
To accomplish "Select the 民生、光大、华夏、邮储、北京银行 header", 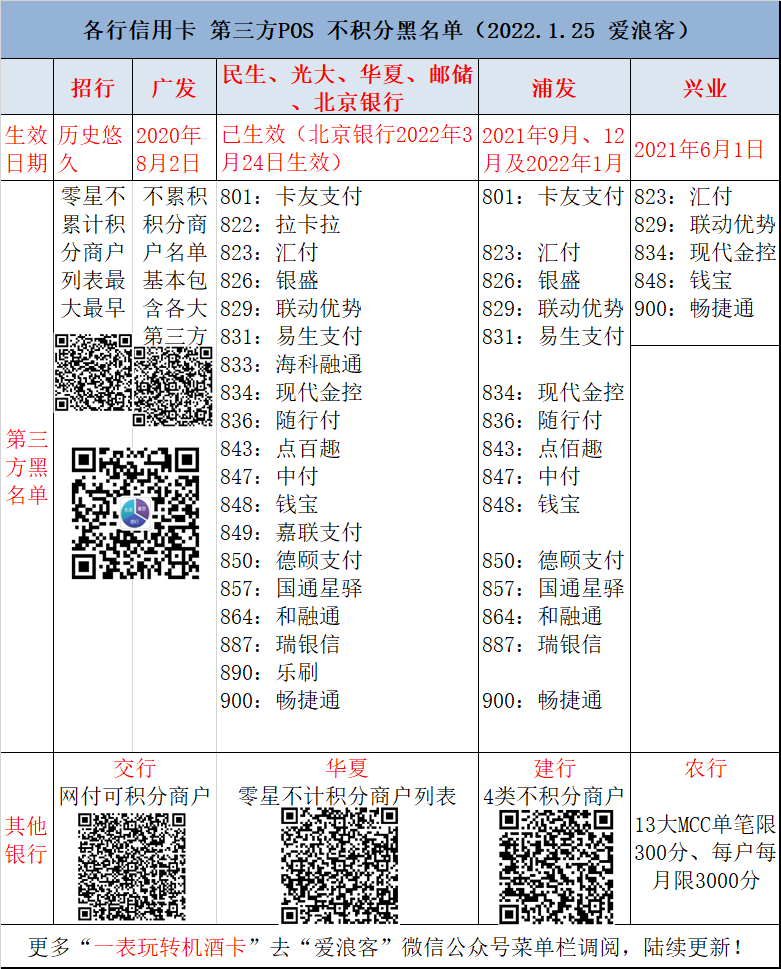I will [347, 88].
